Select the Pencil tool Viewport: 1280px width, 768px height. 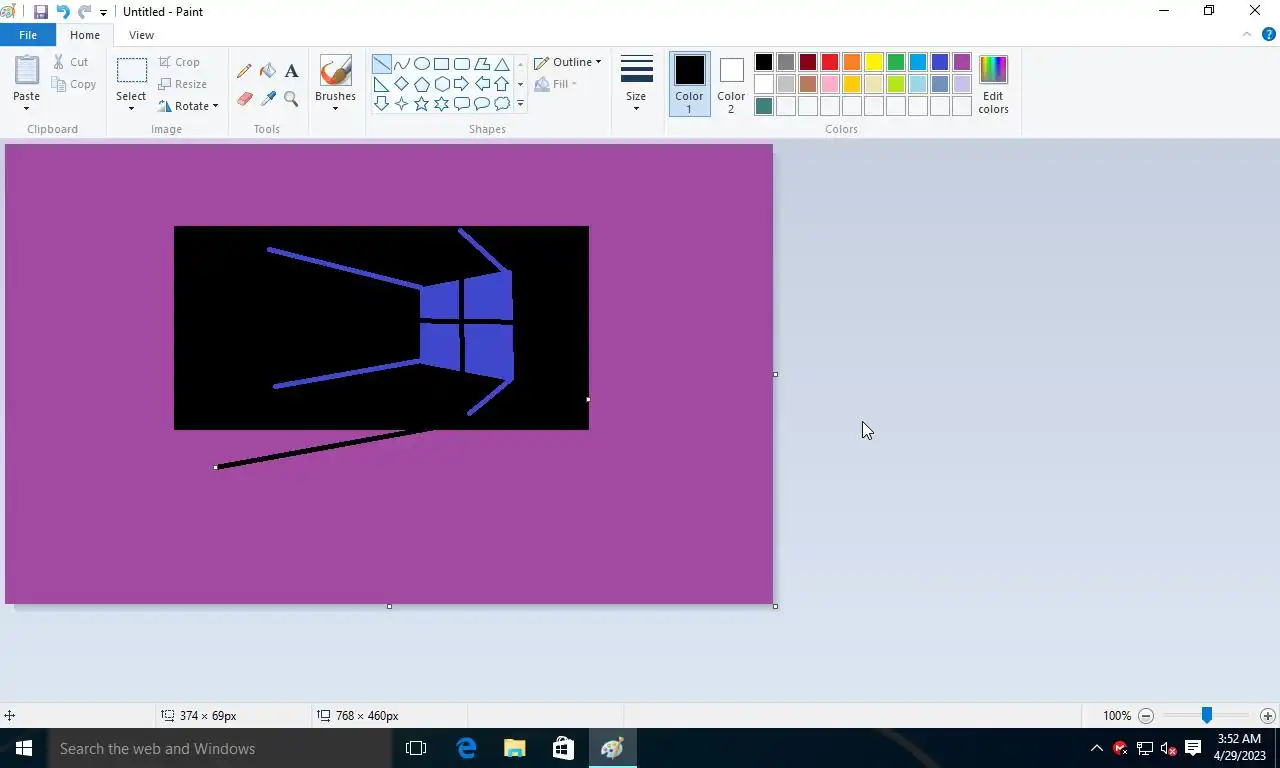tap(244, 71)
